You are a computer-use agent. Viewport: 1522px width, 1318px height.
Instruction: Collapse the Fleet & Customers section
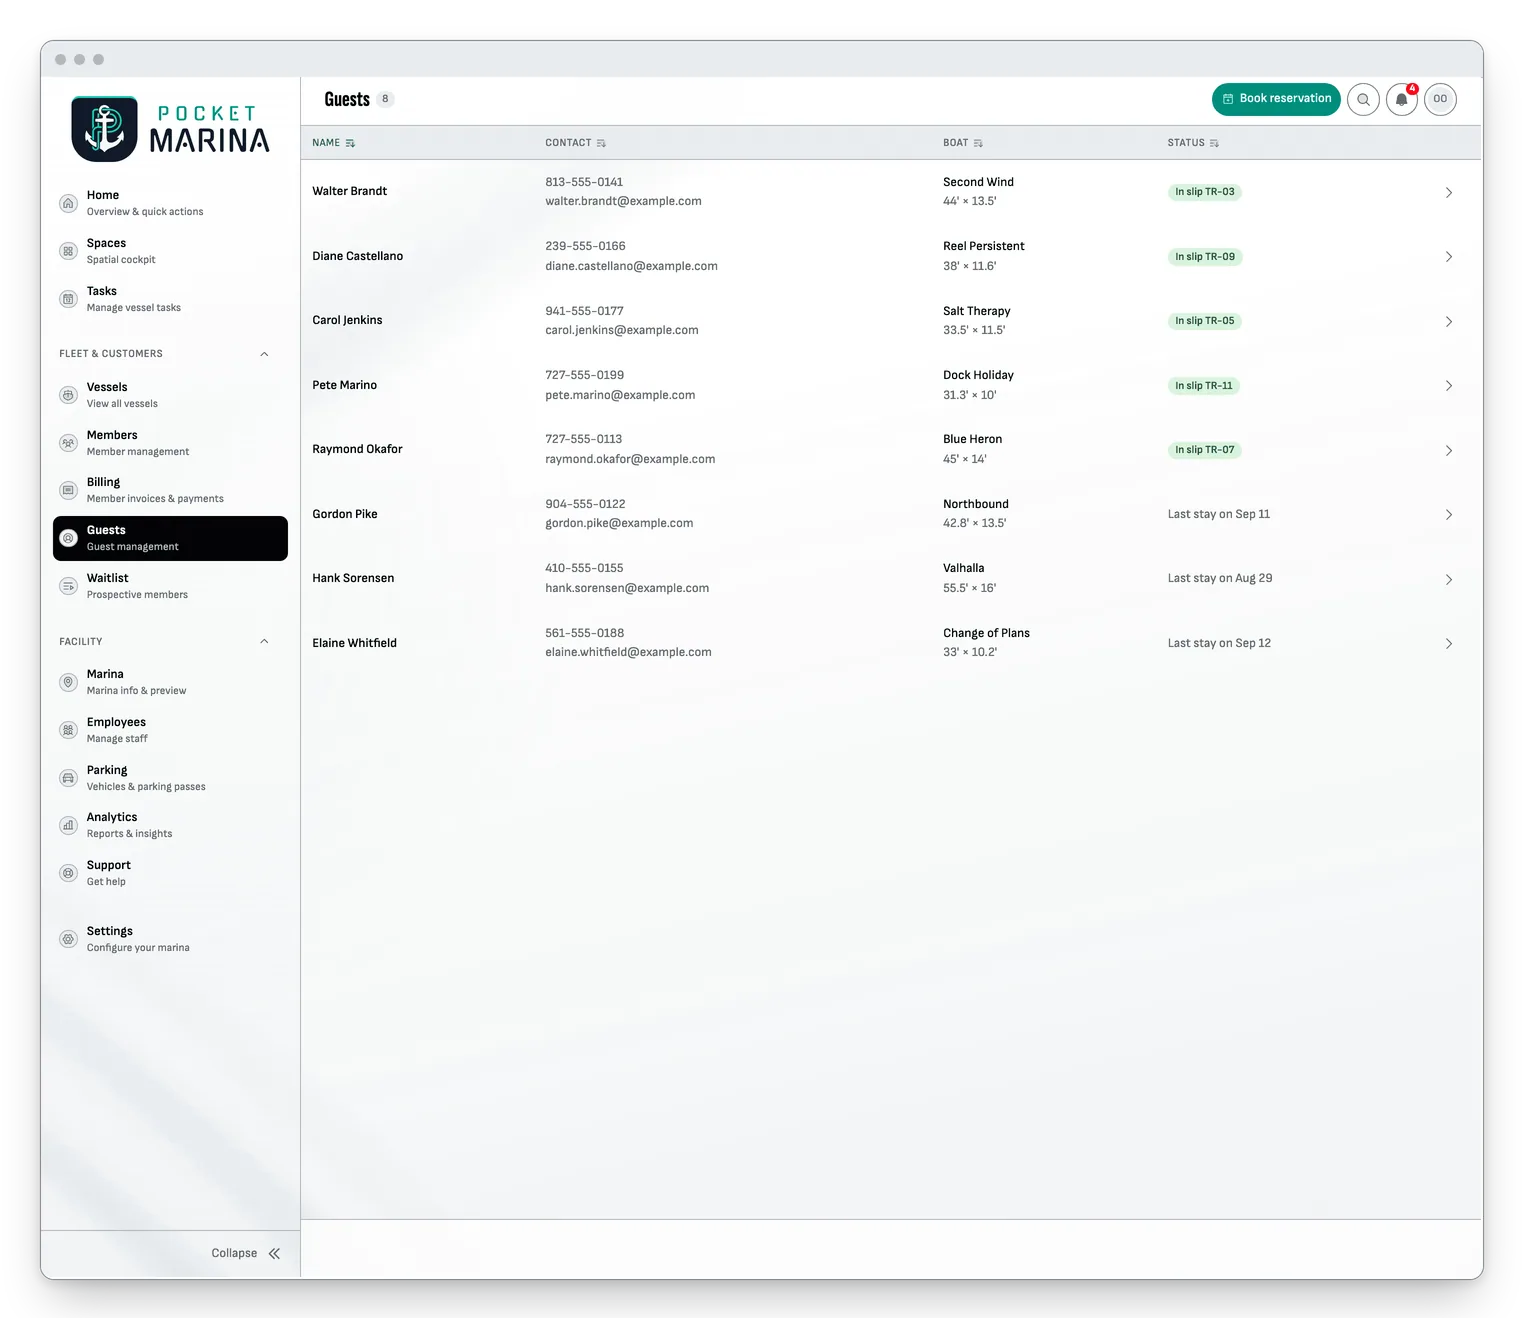(x=264, y=354)
